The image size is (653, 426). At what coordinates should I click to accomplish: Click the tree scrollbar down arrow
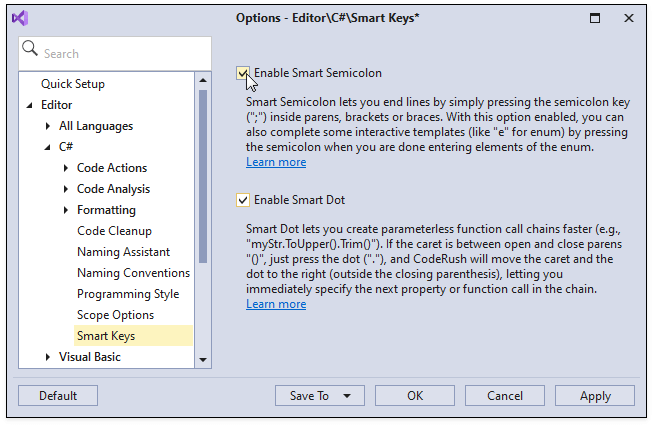point(203,359)
